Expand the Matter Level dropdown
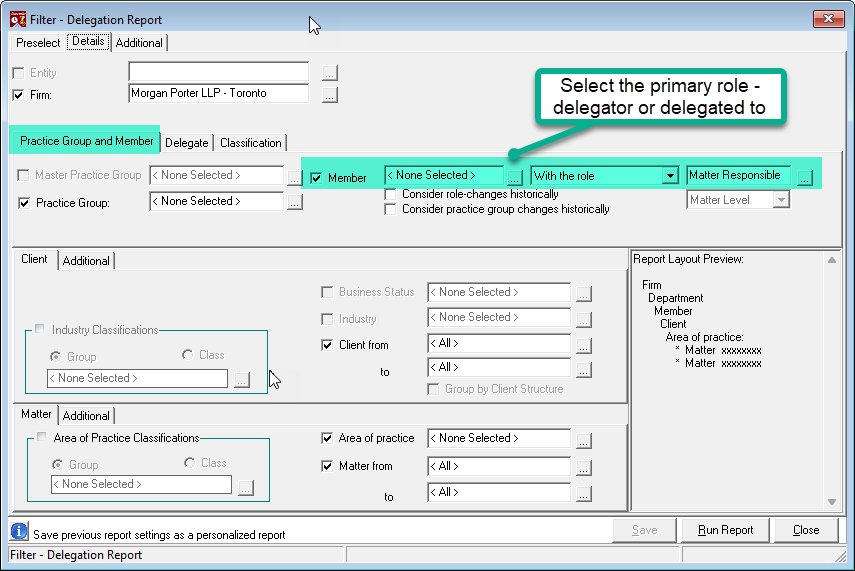Viewport: 855px width, 571px height. click(781, 200)
